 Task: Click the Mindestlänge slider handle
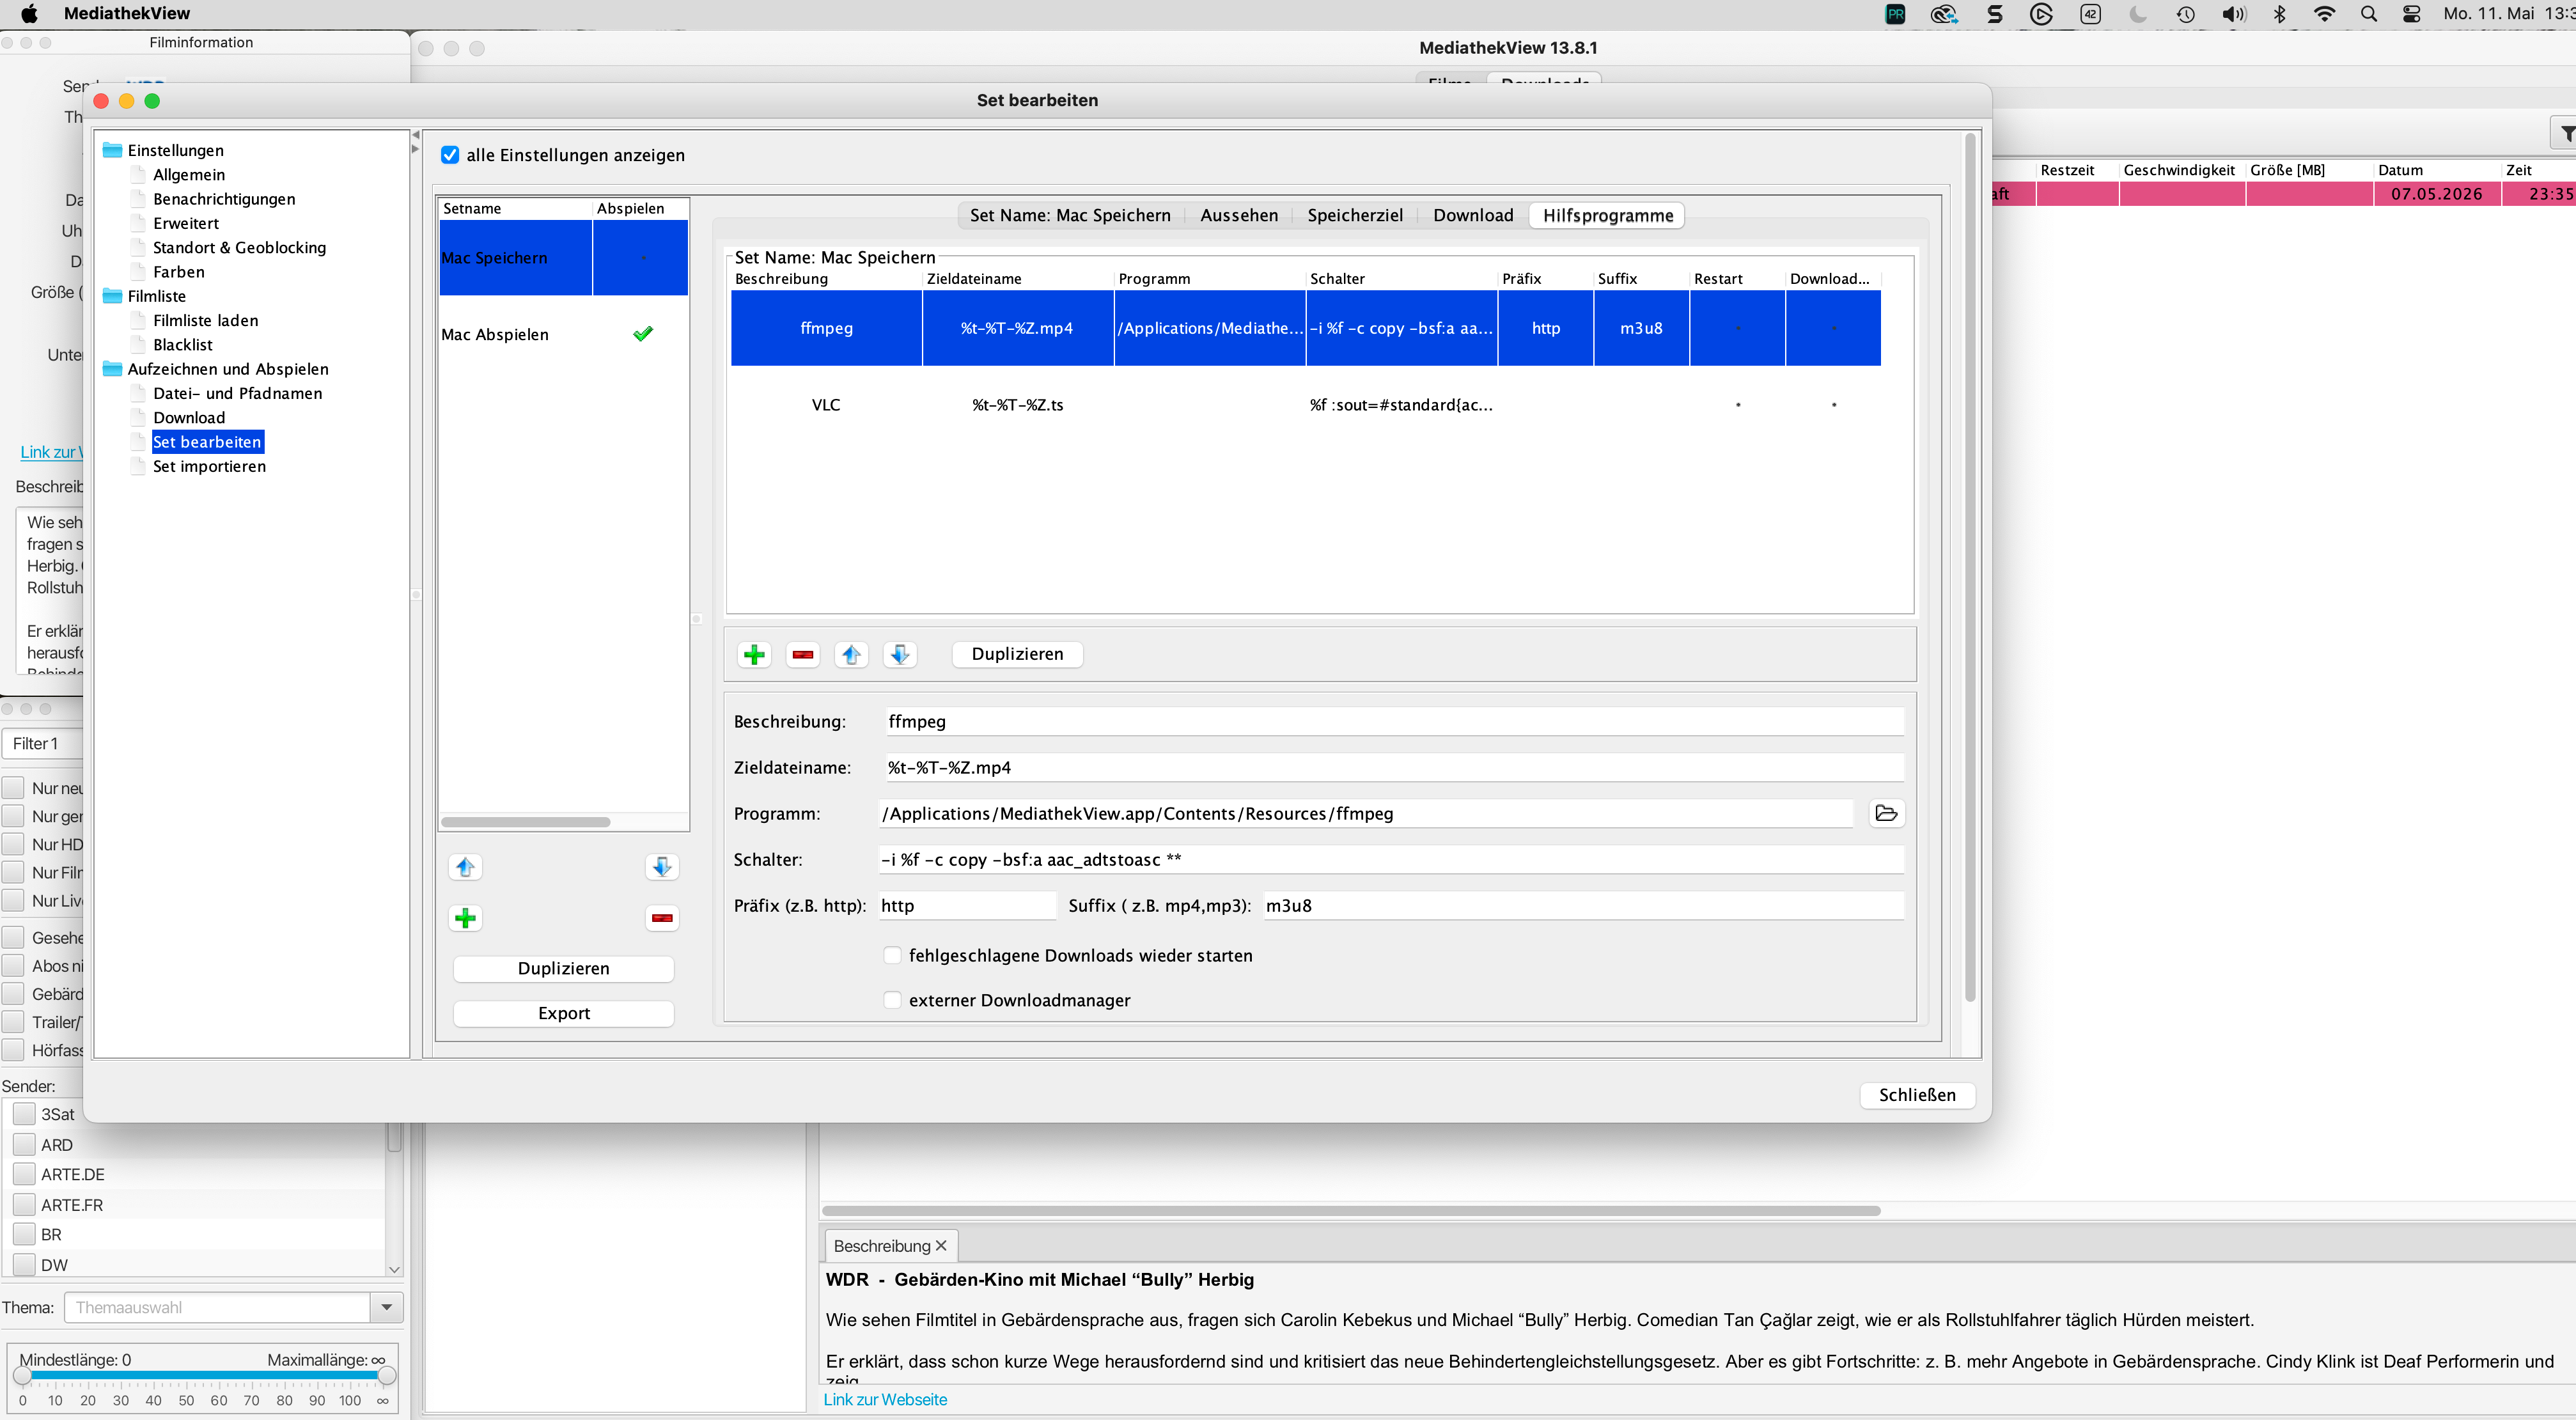click(x=22, y=1376)
